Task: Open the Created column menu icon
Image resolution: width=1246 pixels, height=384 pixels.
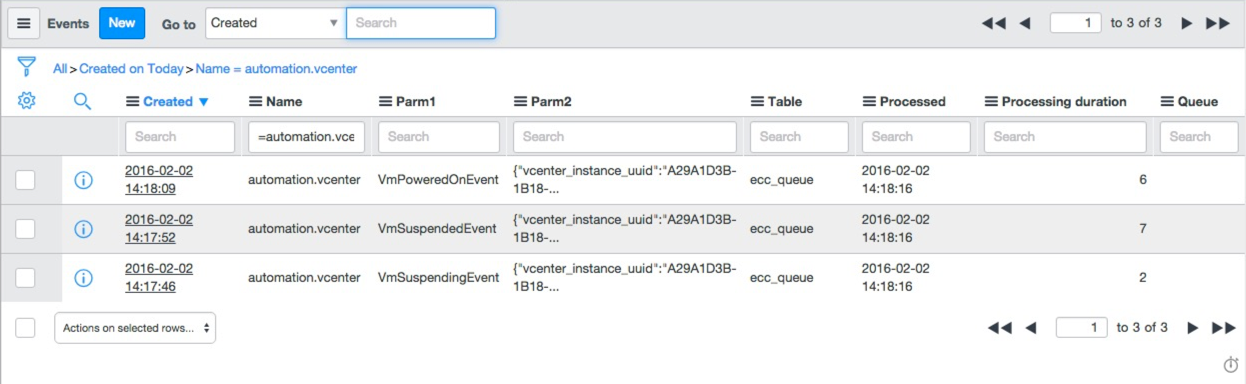Action: tap(132, 101)
